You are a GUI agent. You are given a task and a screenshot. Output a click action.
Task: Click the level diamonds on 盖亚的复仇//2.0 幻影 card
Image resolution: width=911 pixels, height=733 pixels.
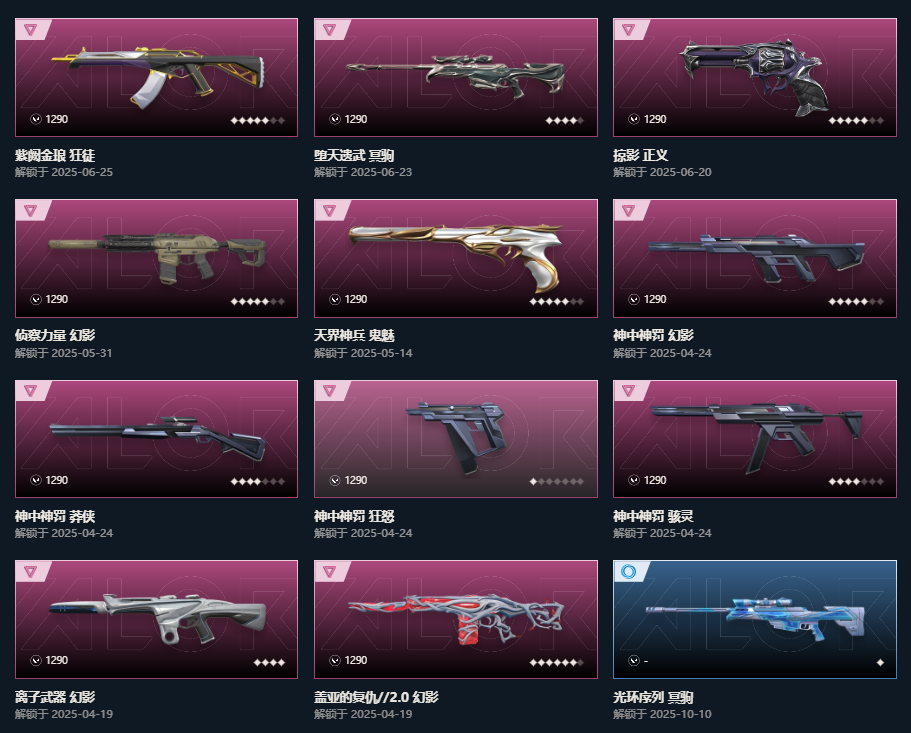(x=556, y=663)
